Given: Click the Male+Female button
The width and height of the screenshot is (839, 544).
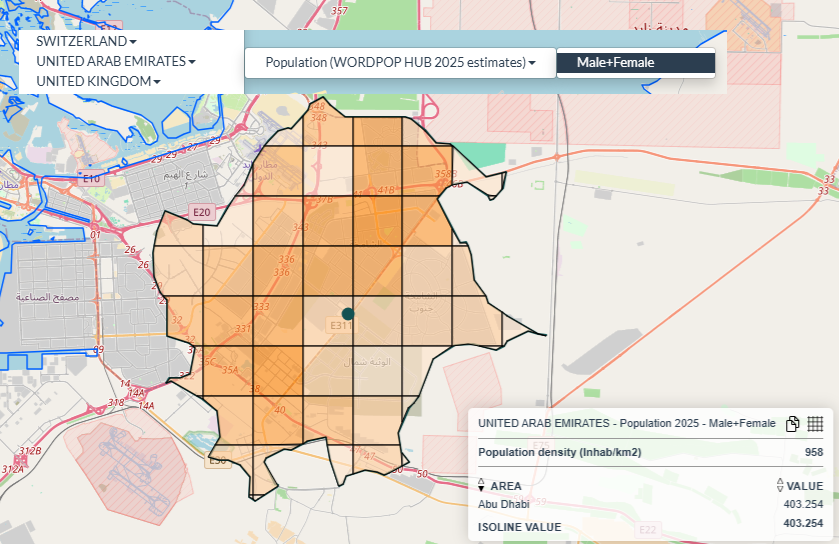Looking at the screenshot, I should tap(636, 63).
